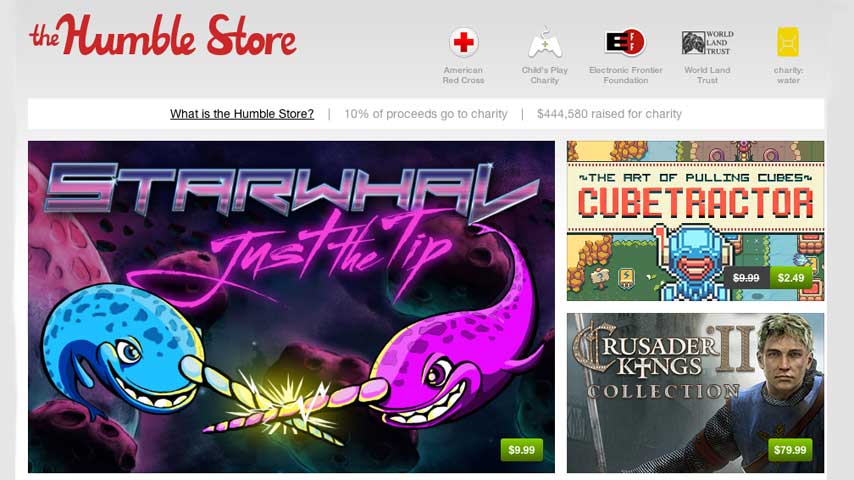
Task: Click the $444,580 raised for charity text
Action: click(609, 114)
